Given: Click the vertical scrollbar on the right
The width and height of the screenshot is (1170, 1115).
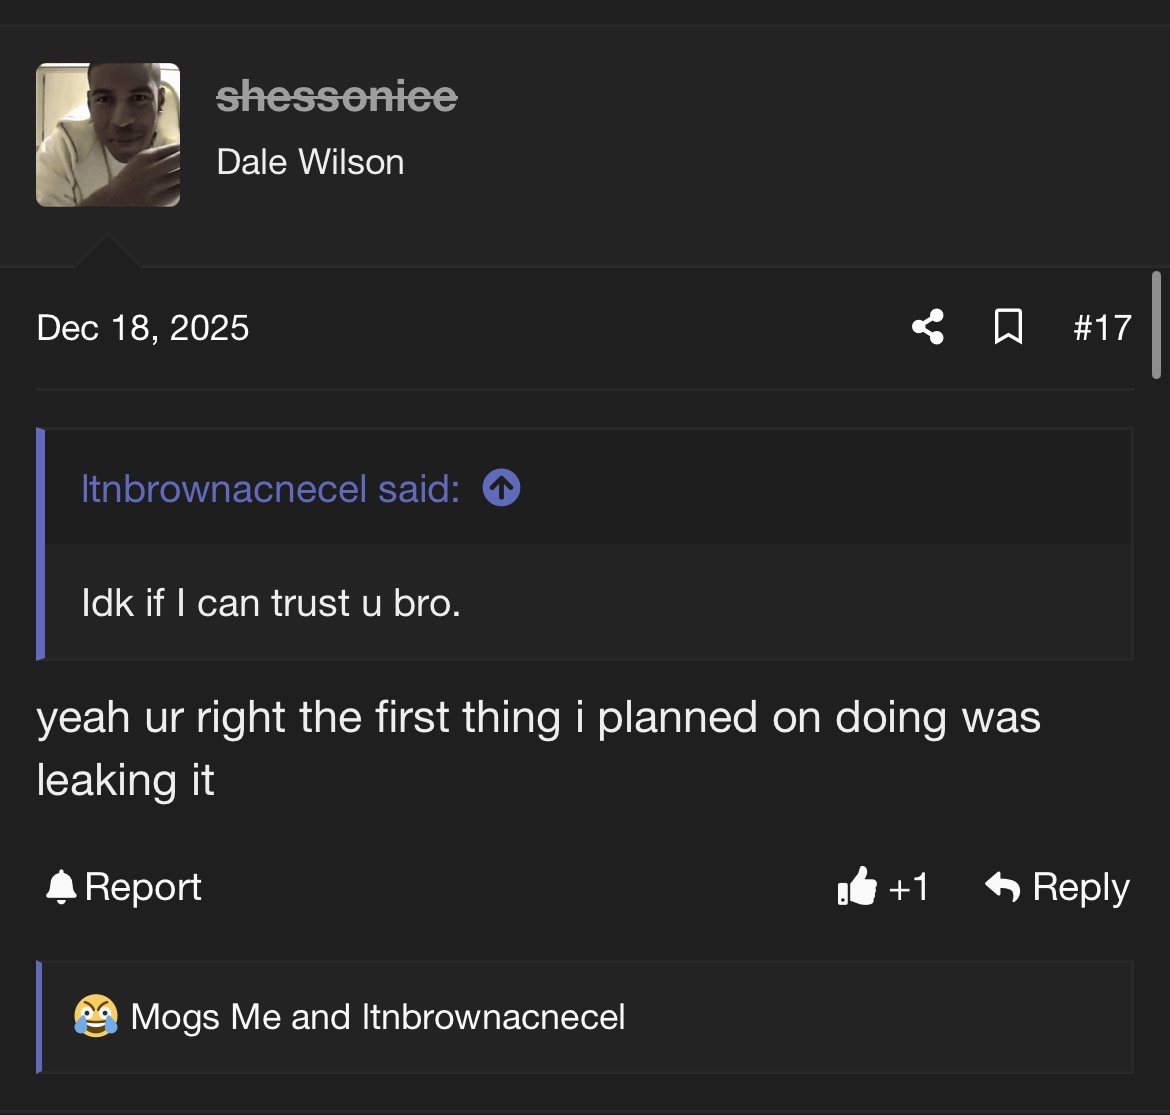Looking at the screenshot, I should point(1156,324).
